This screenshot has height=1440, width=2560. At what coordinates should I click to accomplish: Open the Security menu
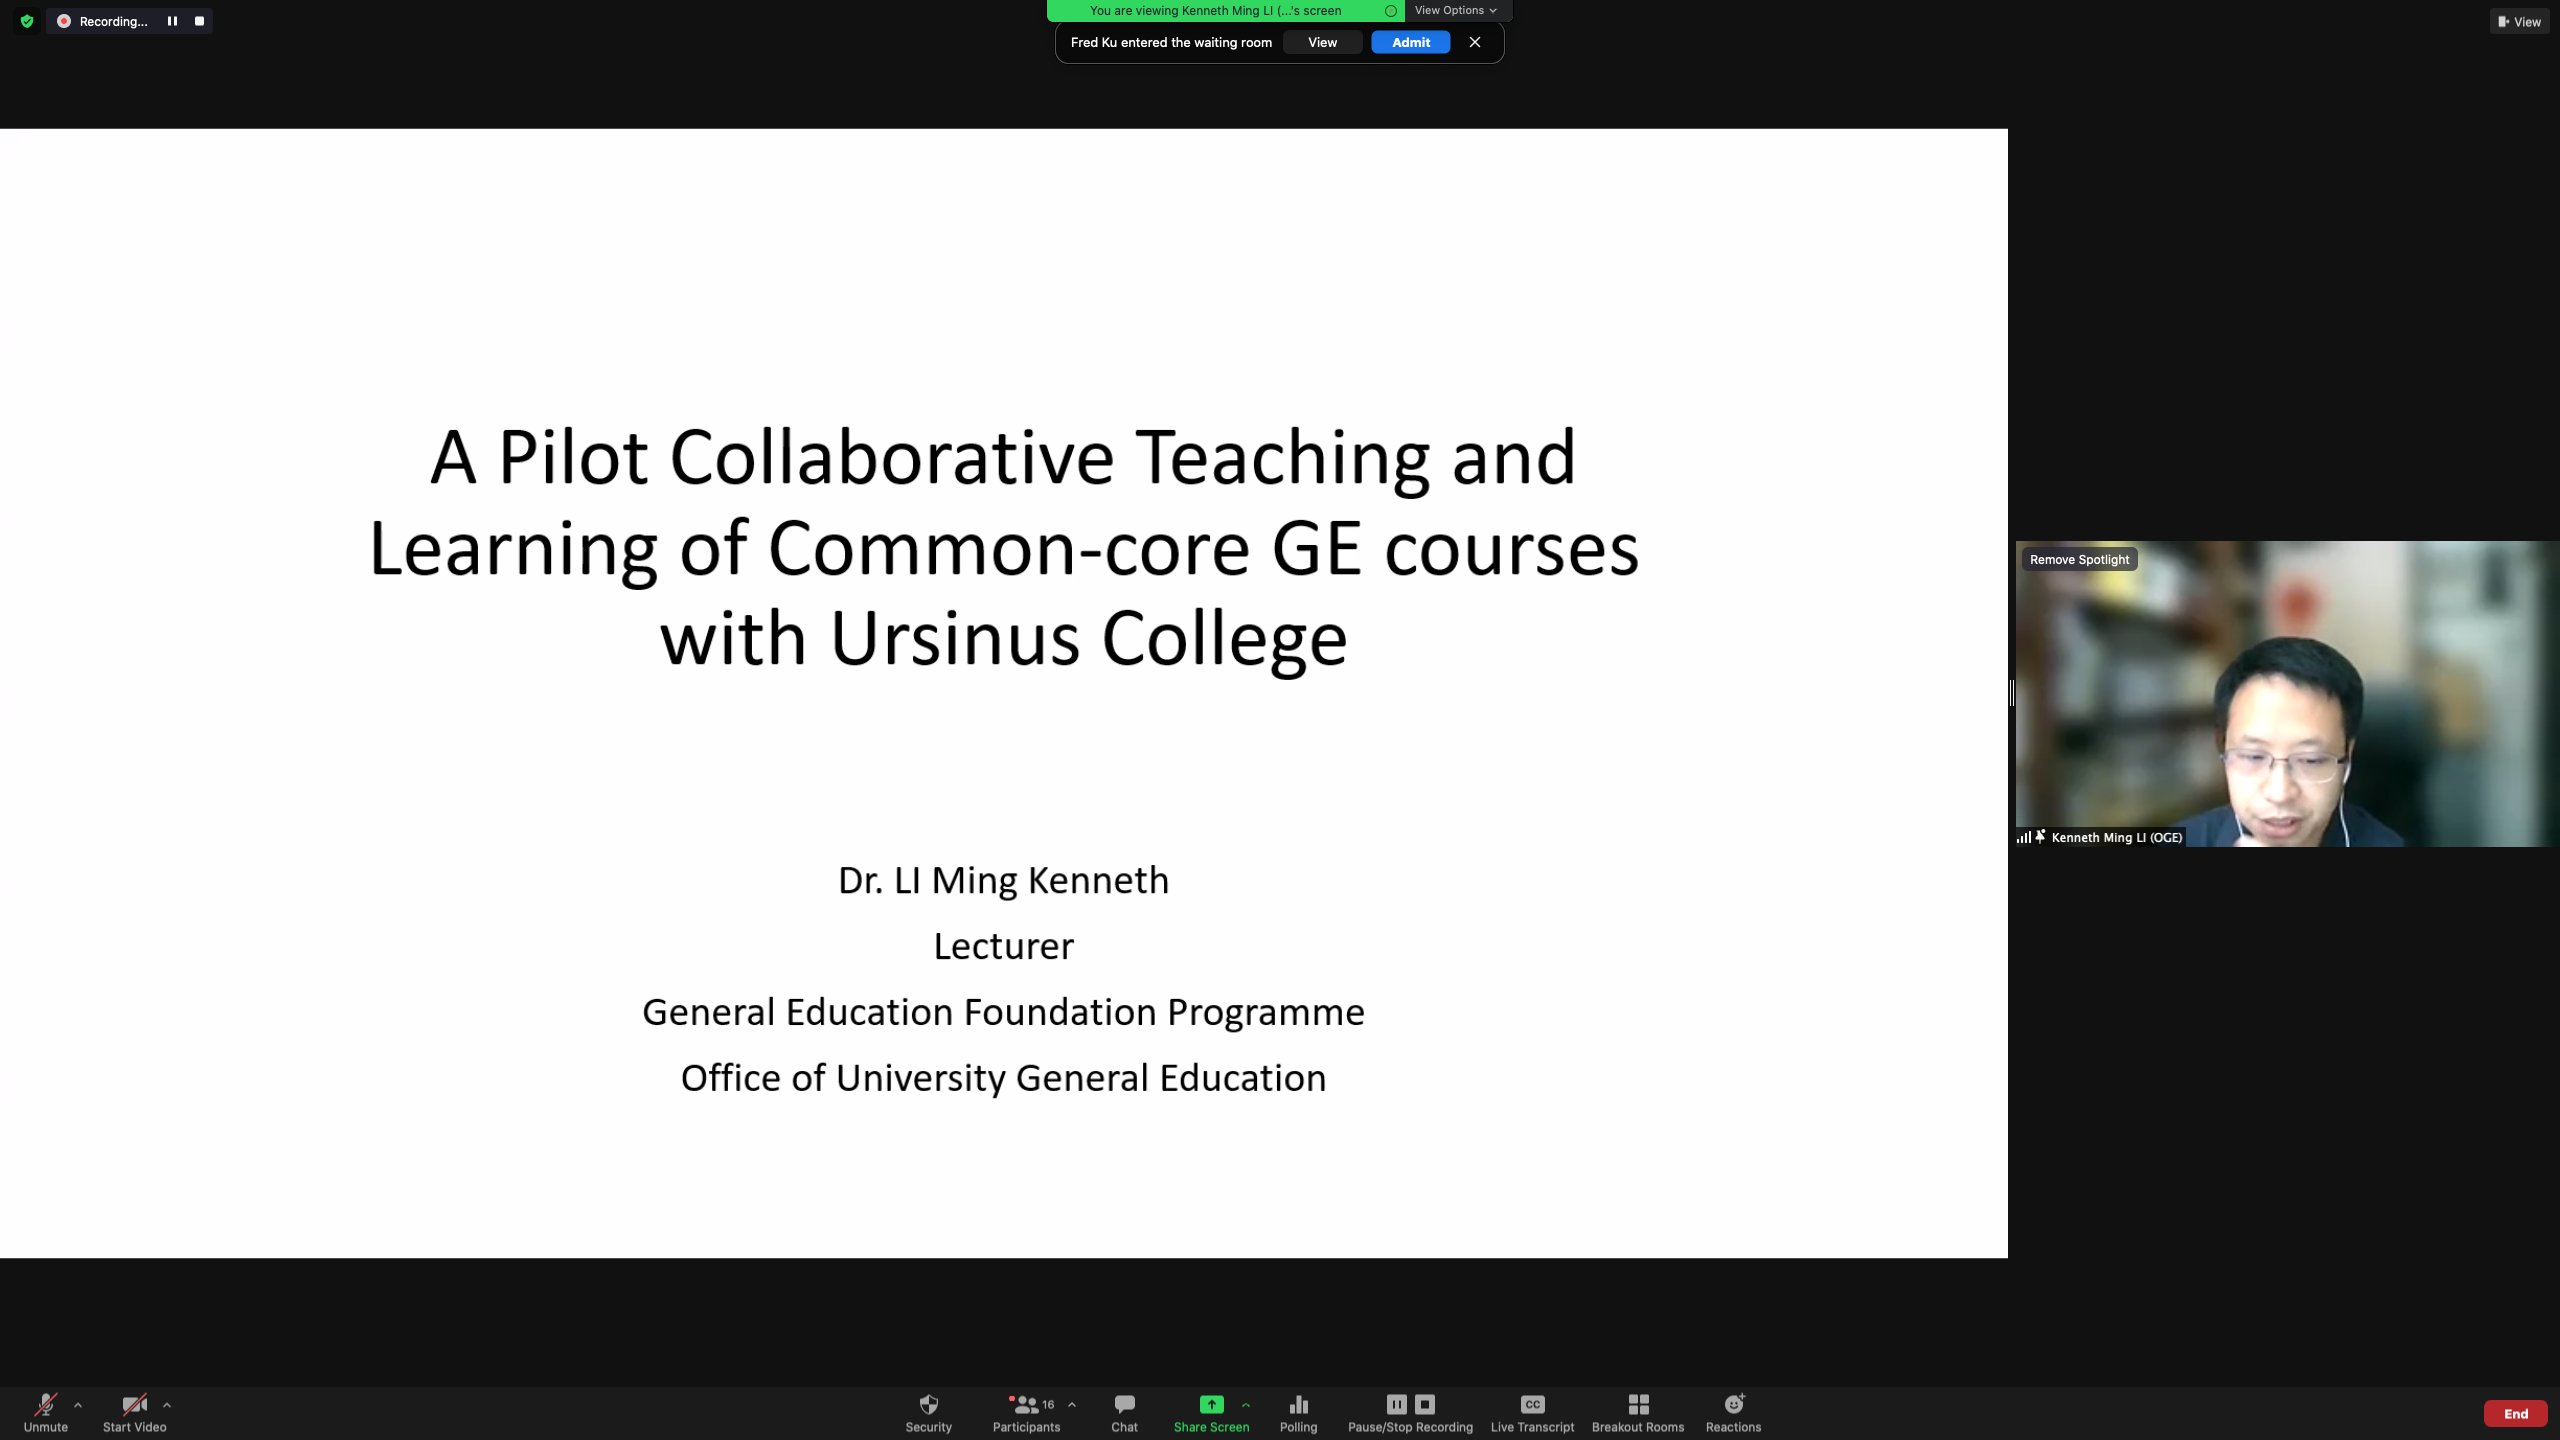coord(928,1413)
